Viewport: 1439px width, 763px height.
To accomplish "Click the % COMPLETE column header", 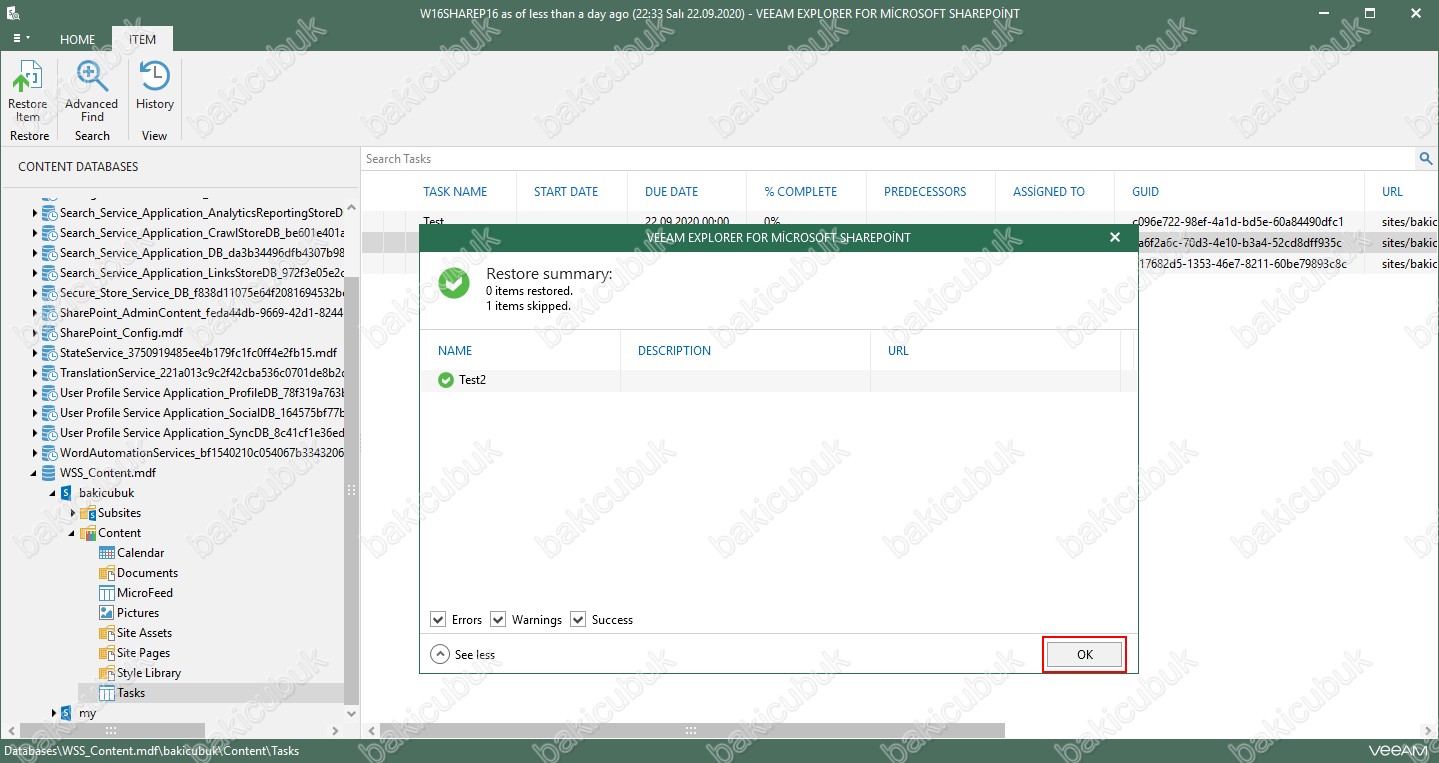I will (801, 191).
